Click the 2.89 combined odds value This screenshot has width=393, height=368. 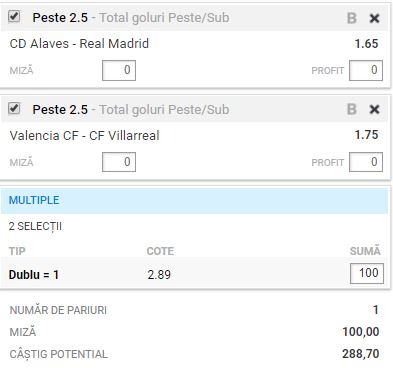[159, 275]
